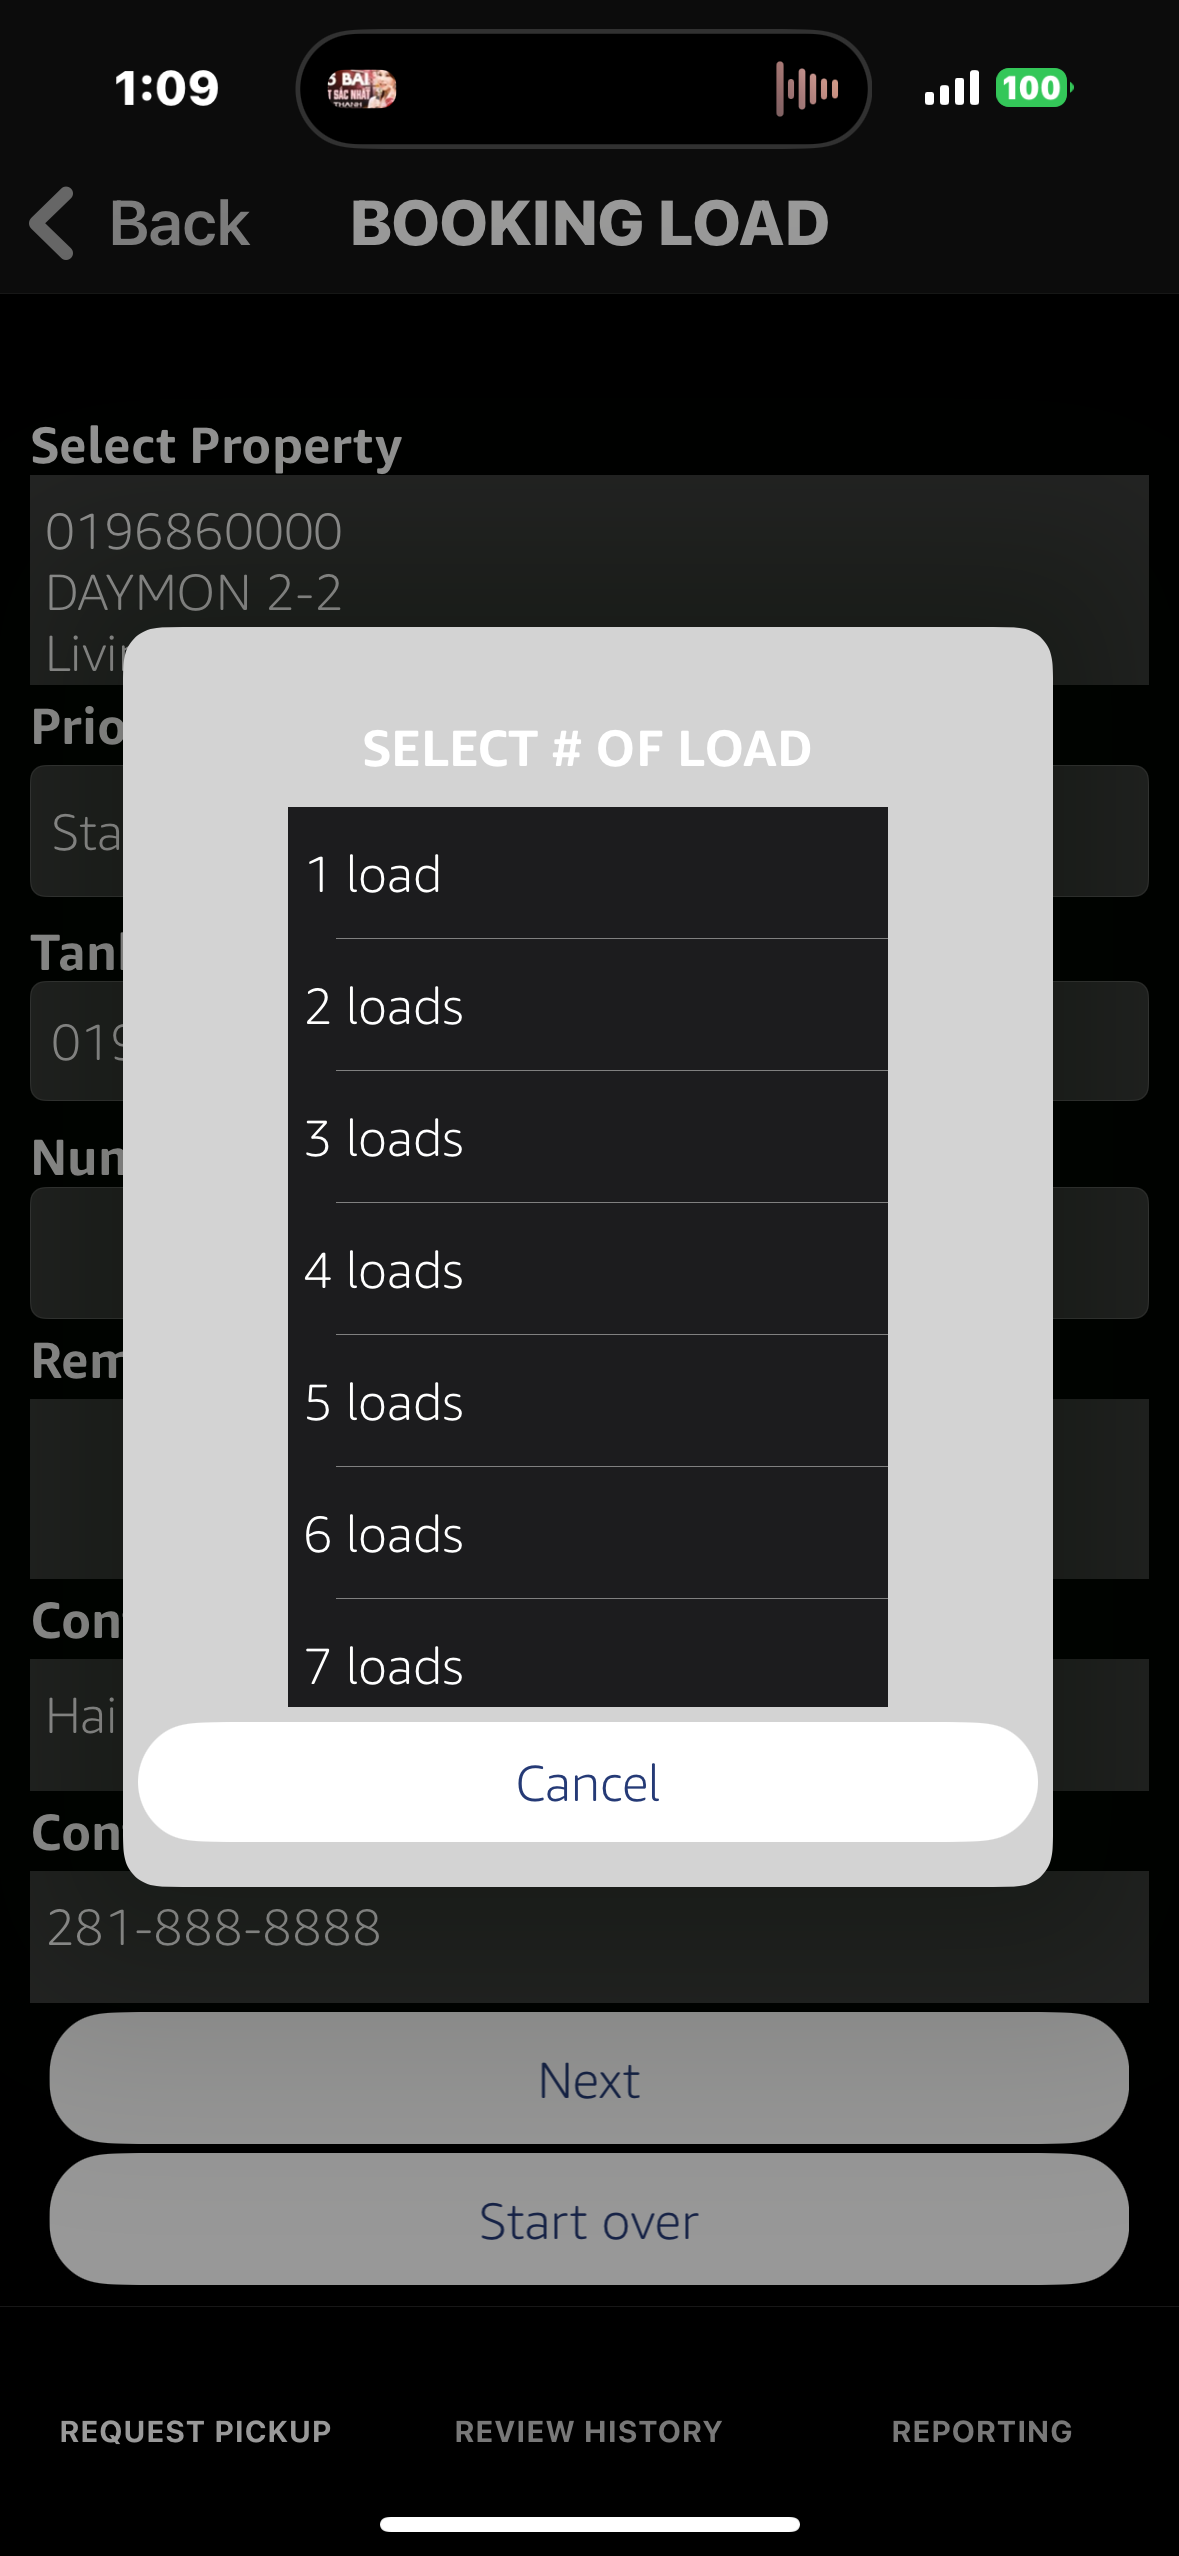Pick the 7 loads option

(588, 1654)
